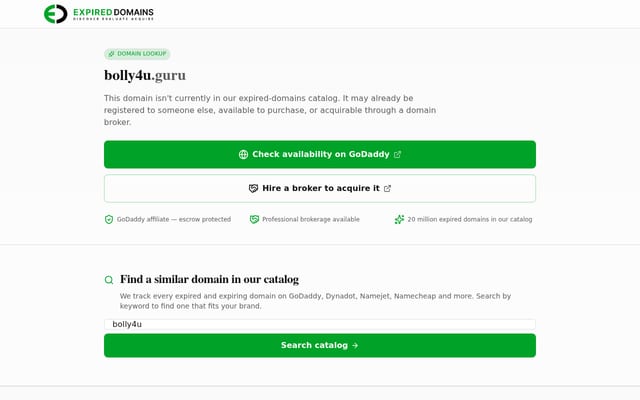Click the bolly4u.guru domain heading
640x400 pixels.
point(145,76)
